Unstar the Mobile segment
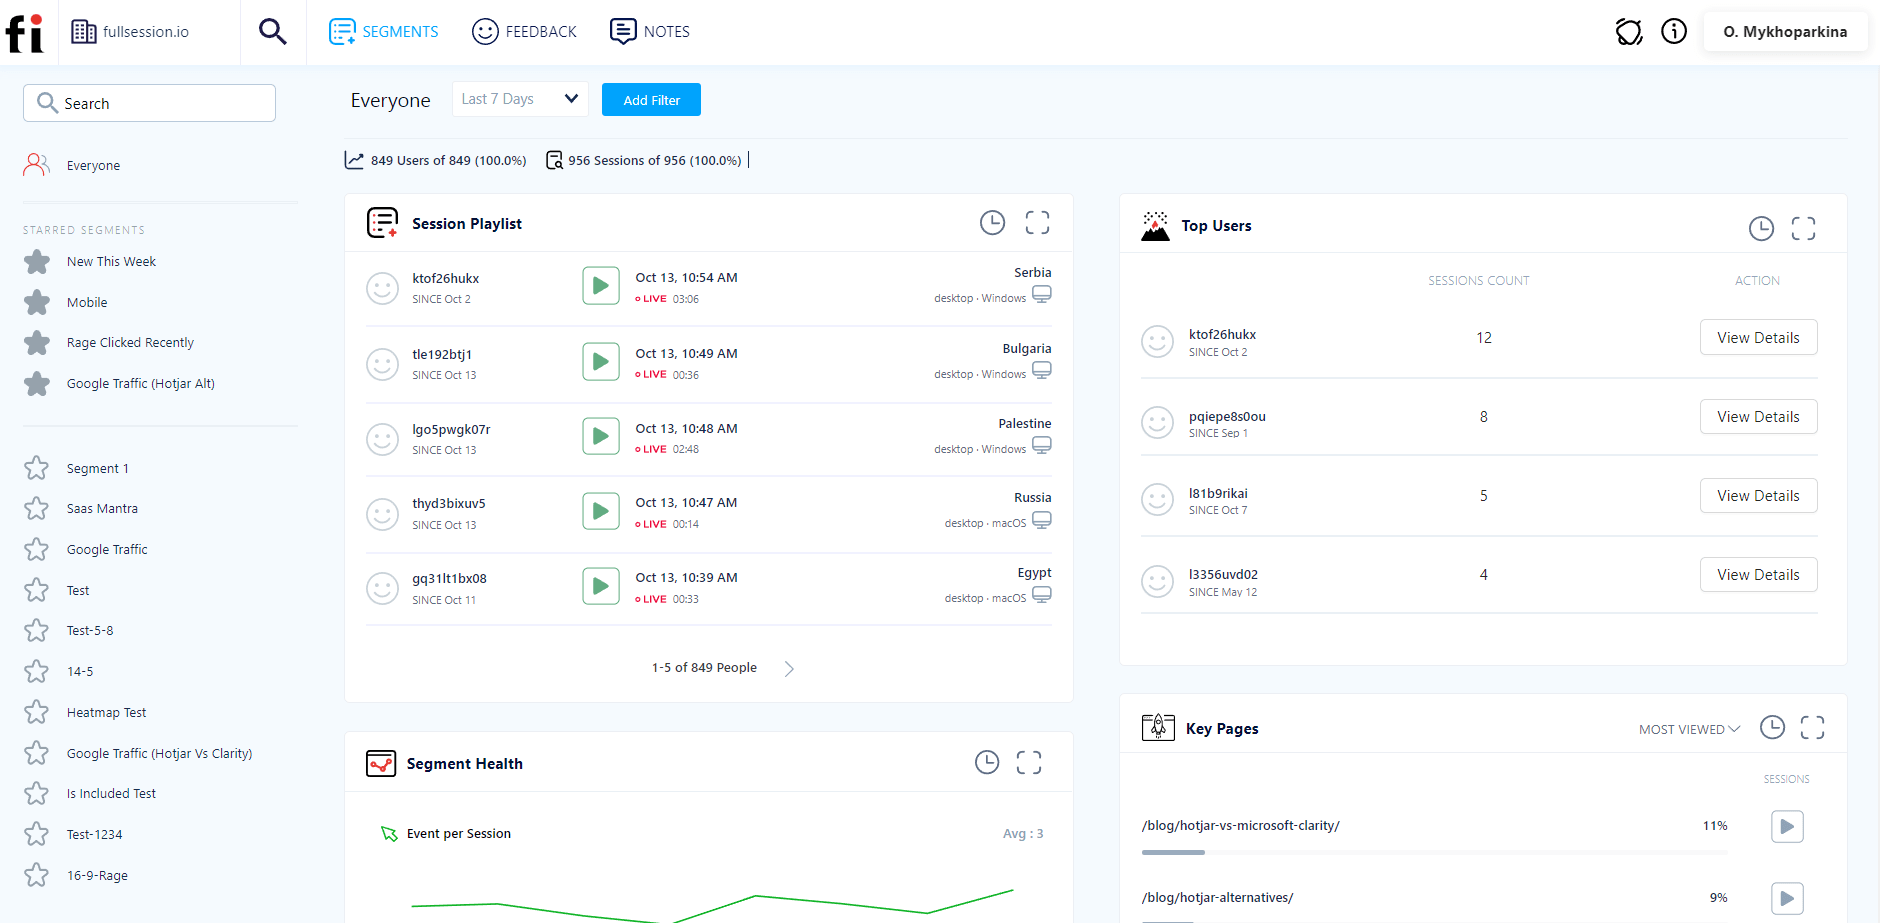1880x923 pixels. click(x=37, y=302)
